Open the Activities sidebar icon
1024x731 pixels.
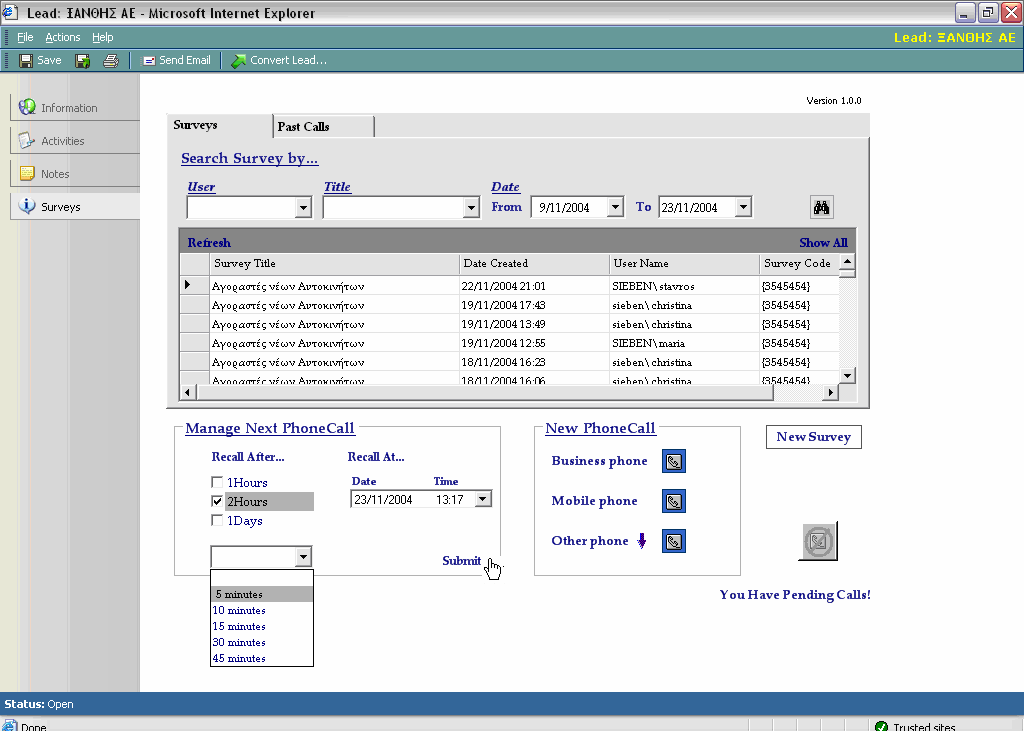point(27,140)
